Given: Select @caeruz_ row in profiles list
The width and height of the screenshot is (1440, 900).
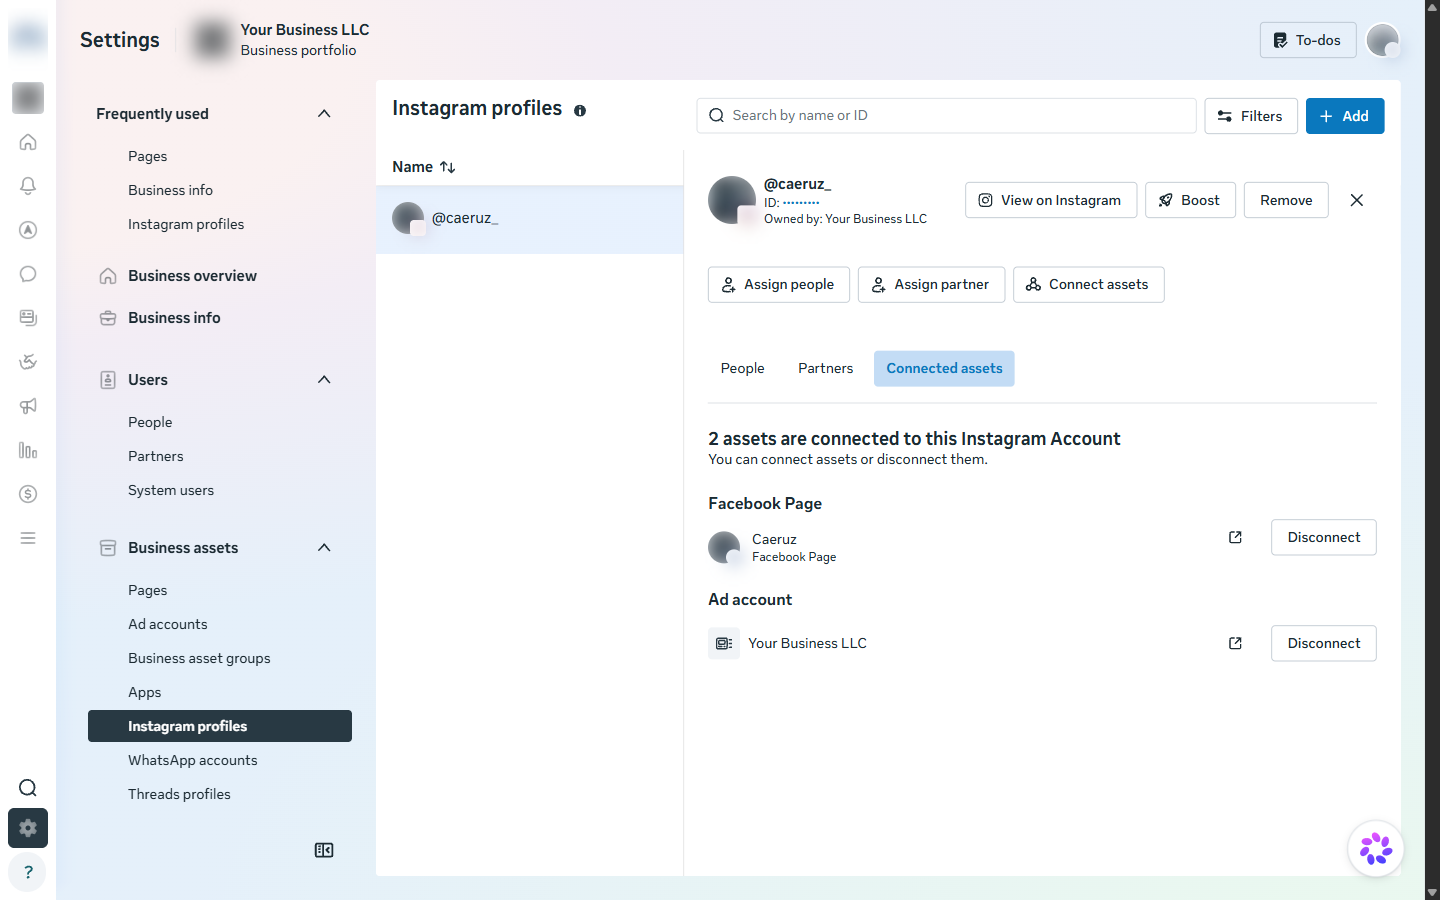Looking at the screenshot, I should click(530, 219).
